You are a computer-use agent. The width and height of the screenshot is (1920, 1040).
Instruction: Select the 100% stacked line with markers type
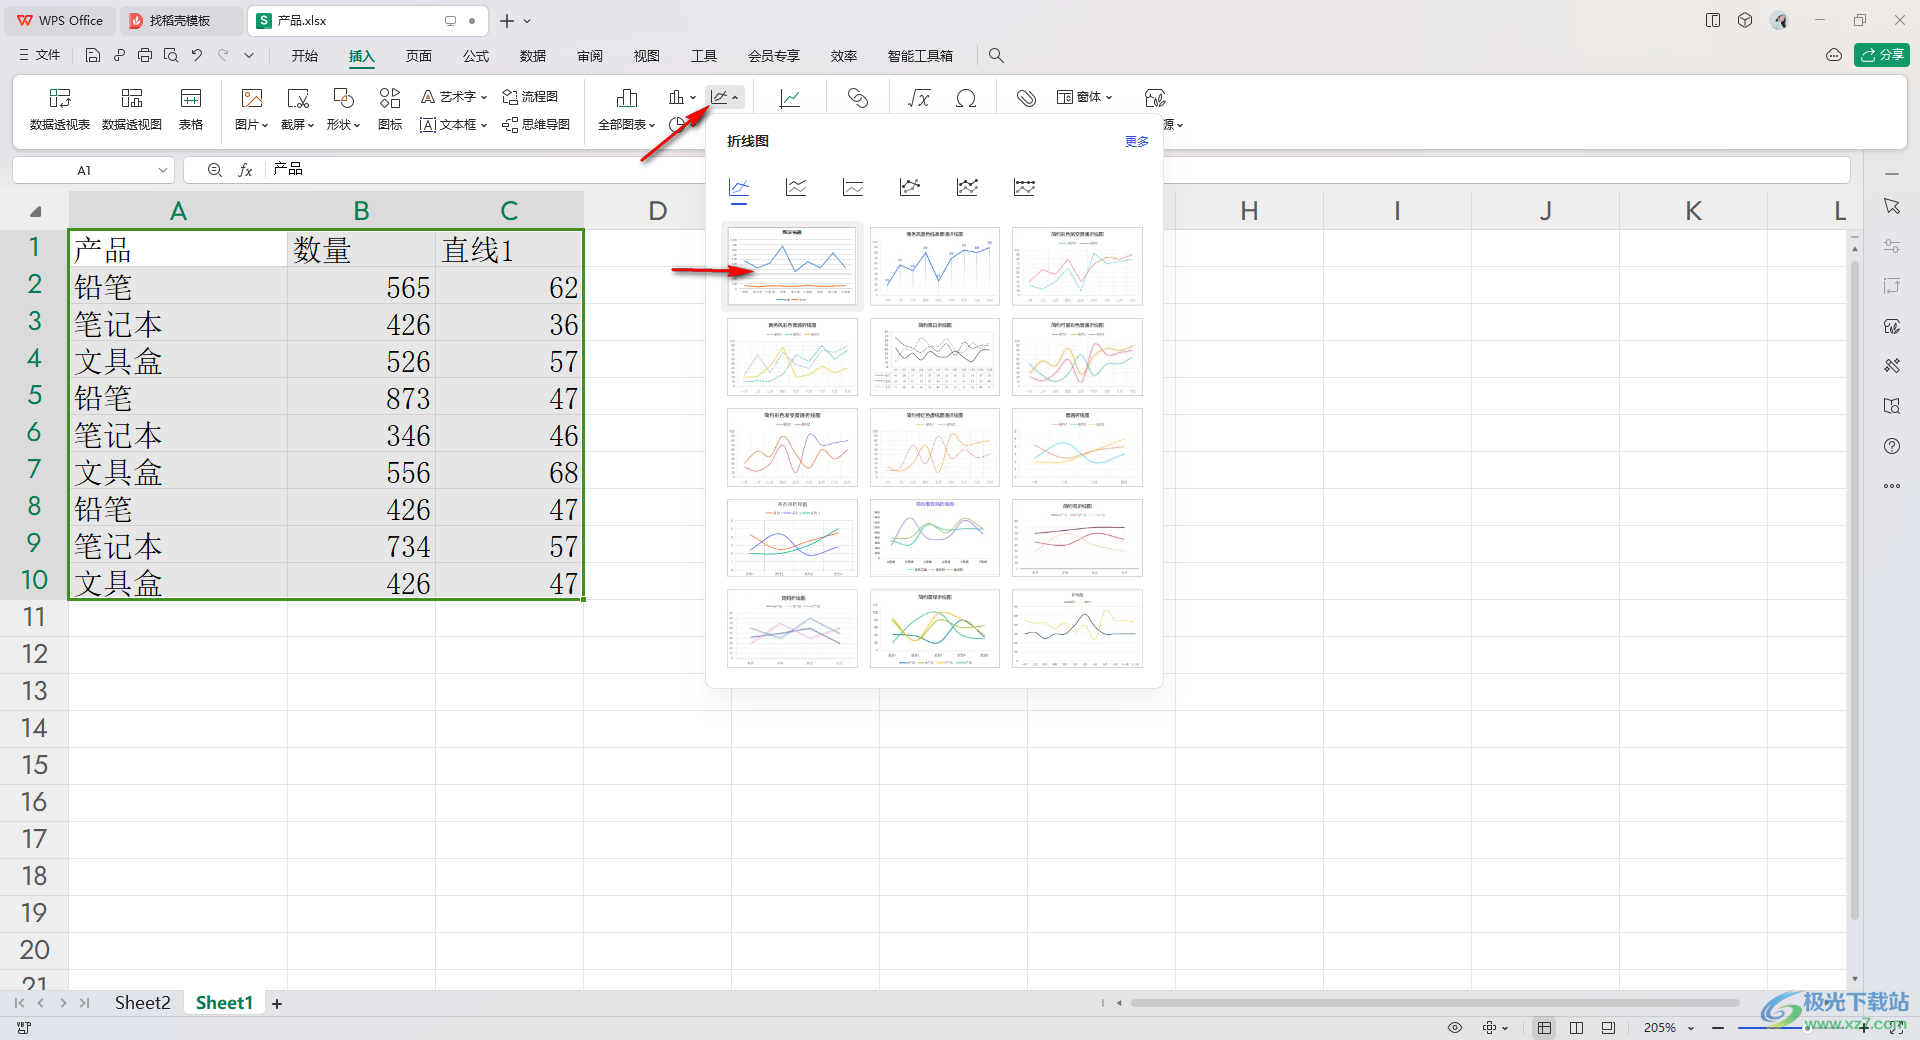point(1024,187)
